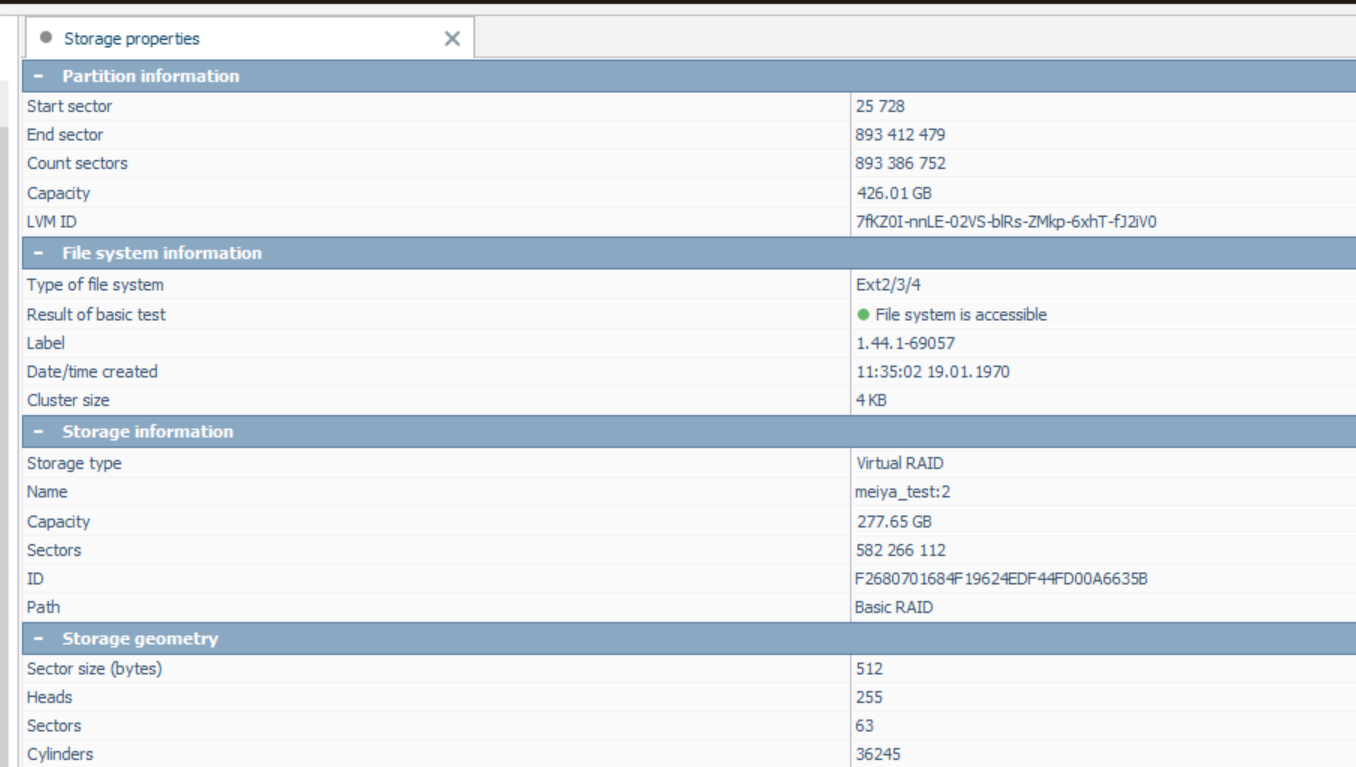Viewport: 1356px width, 767px height.
Task: Collapse the Partition information section
Action: [x=39, y=76]
